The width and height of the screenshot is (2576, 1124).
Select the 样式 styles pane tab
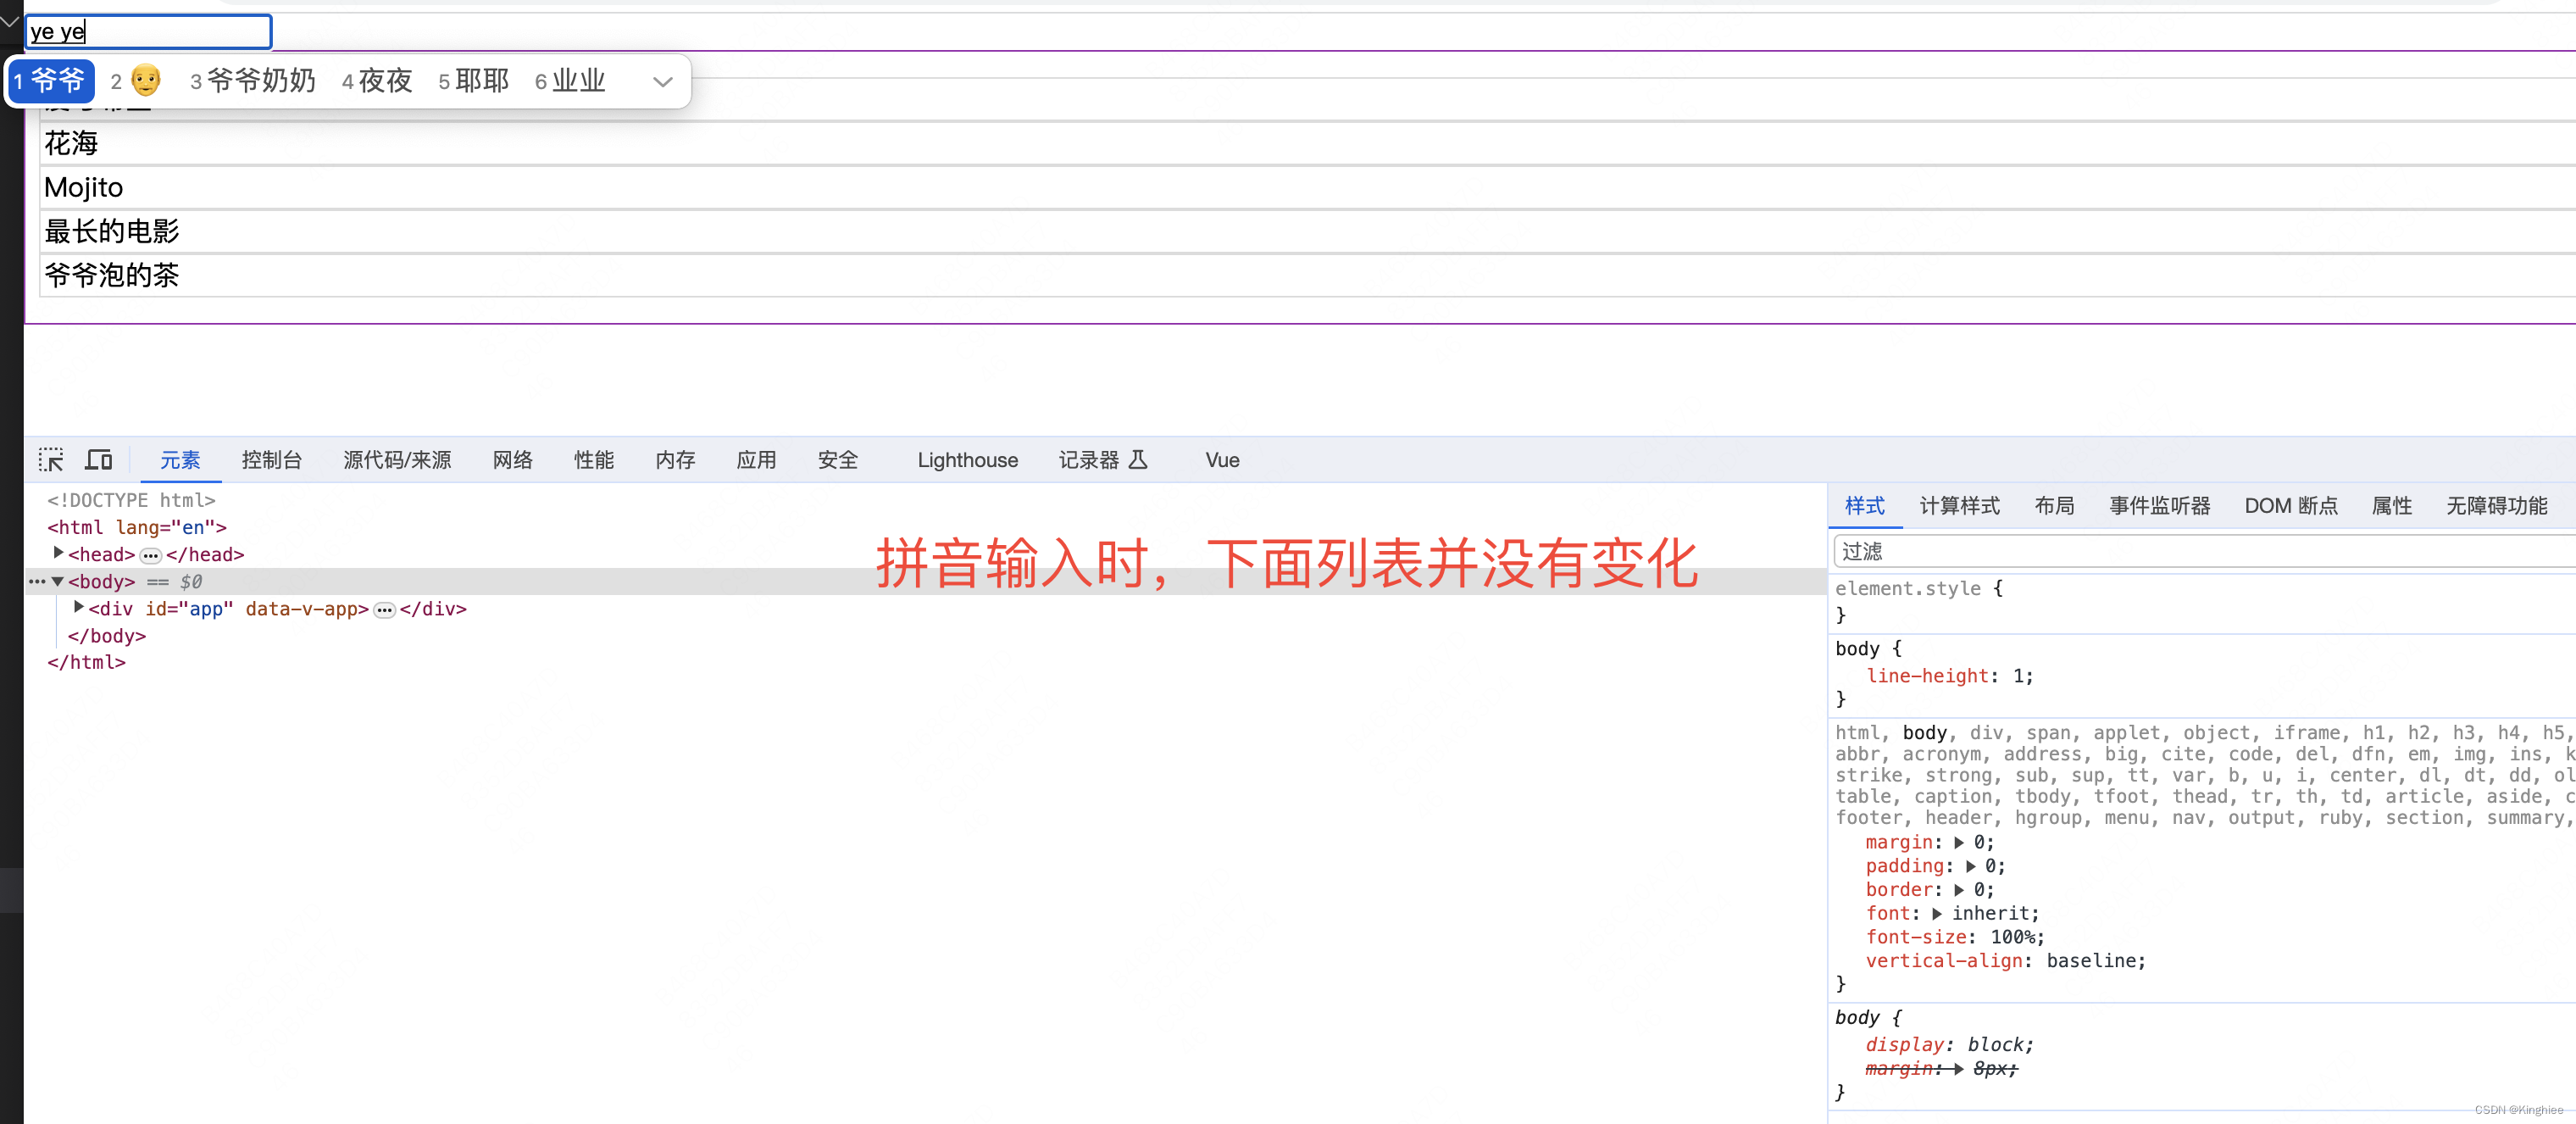[x=1864, y=506]
